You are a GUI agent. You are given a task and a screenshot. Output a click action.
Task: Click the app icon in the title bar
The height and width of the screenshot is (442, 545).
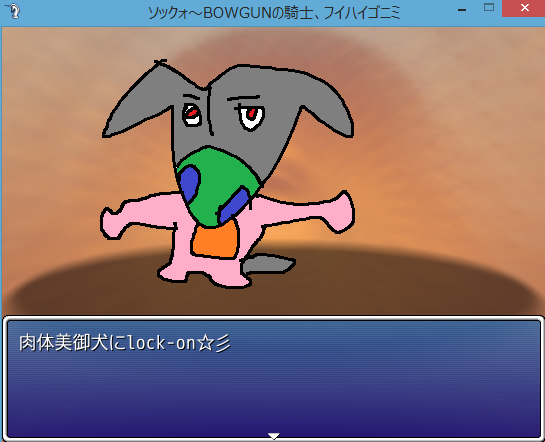14,11
